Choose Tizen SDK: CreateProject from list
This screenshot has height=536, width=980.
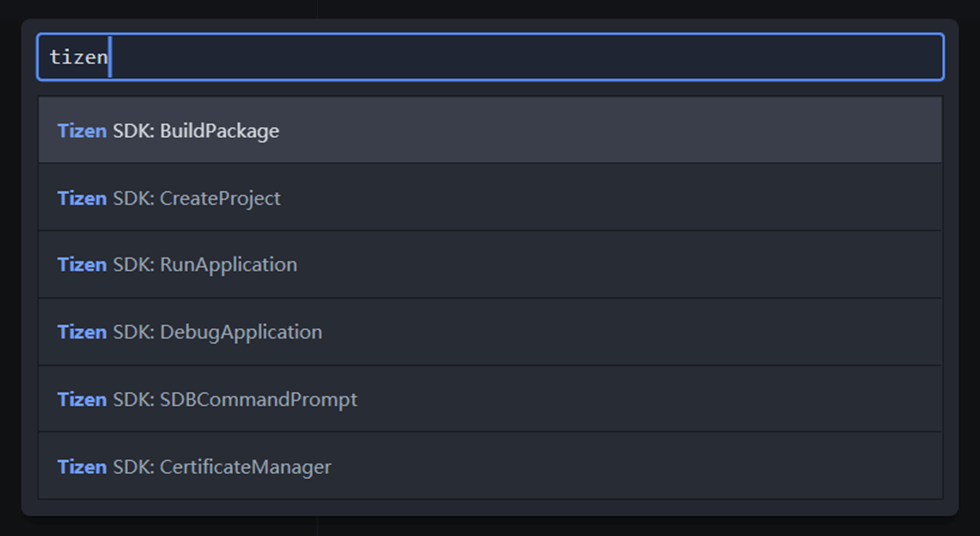(x=490, y=197)
